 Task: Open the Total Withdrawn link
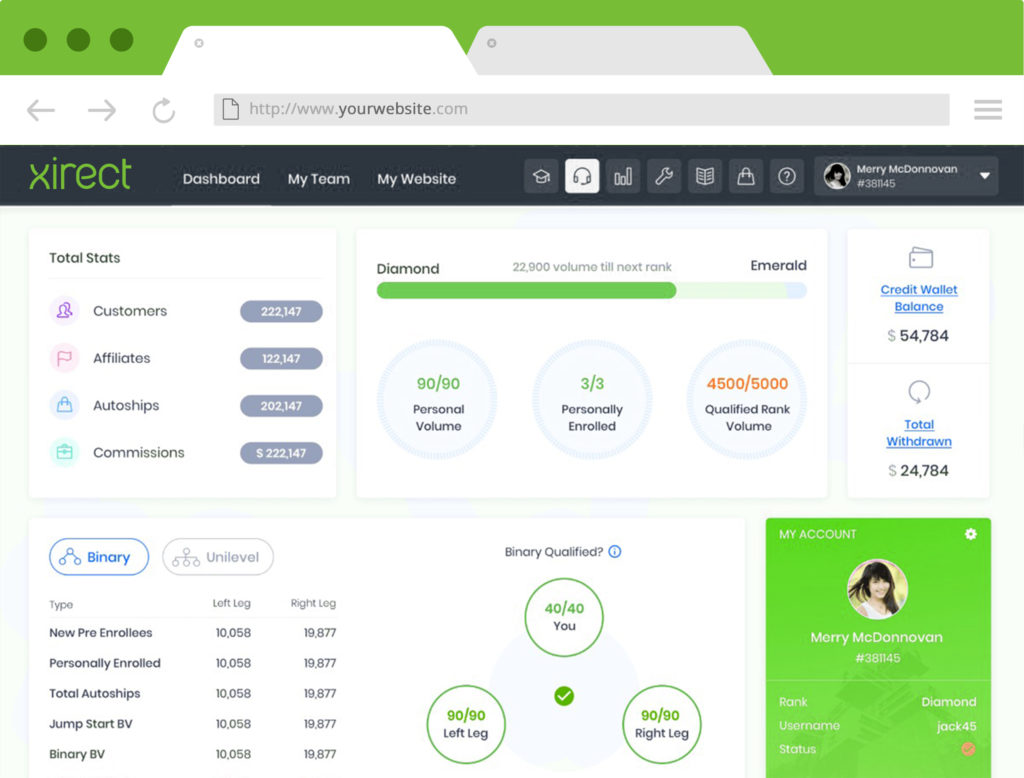(x=919, y=433)
